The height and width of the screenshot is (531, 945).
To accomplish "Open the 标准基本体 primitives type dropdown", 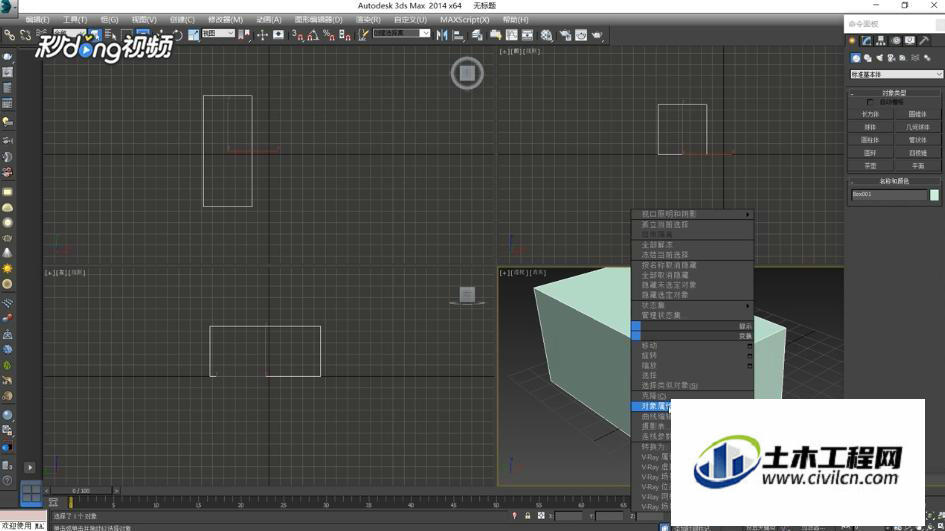I will 896,74.
